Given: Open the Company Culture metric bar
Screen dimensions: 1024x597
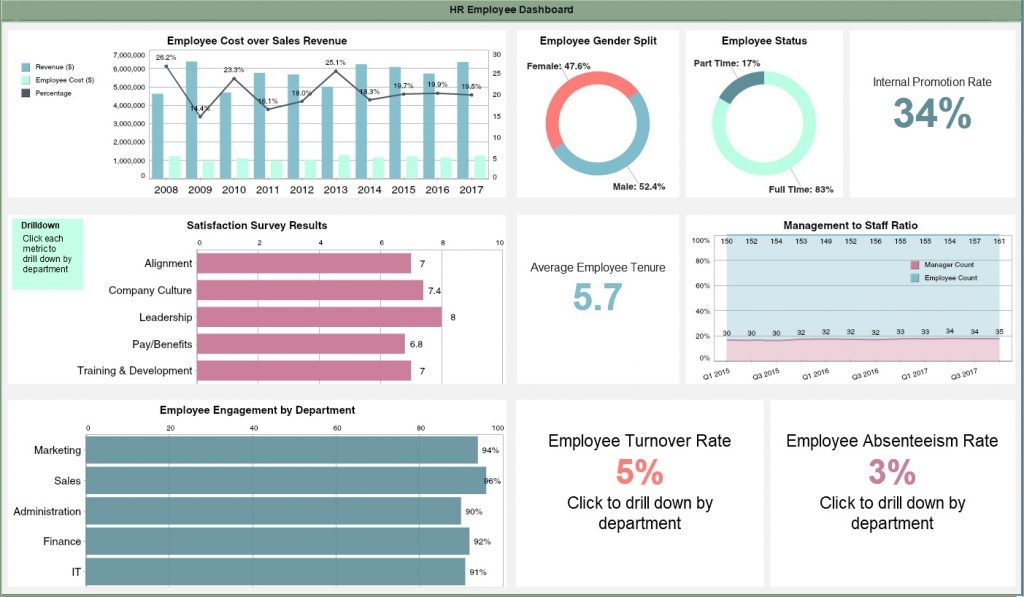Looking at the screenshot, I should click(x=310, y=290).
